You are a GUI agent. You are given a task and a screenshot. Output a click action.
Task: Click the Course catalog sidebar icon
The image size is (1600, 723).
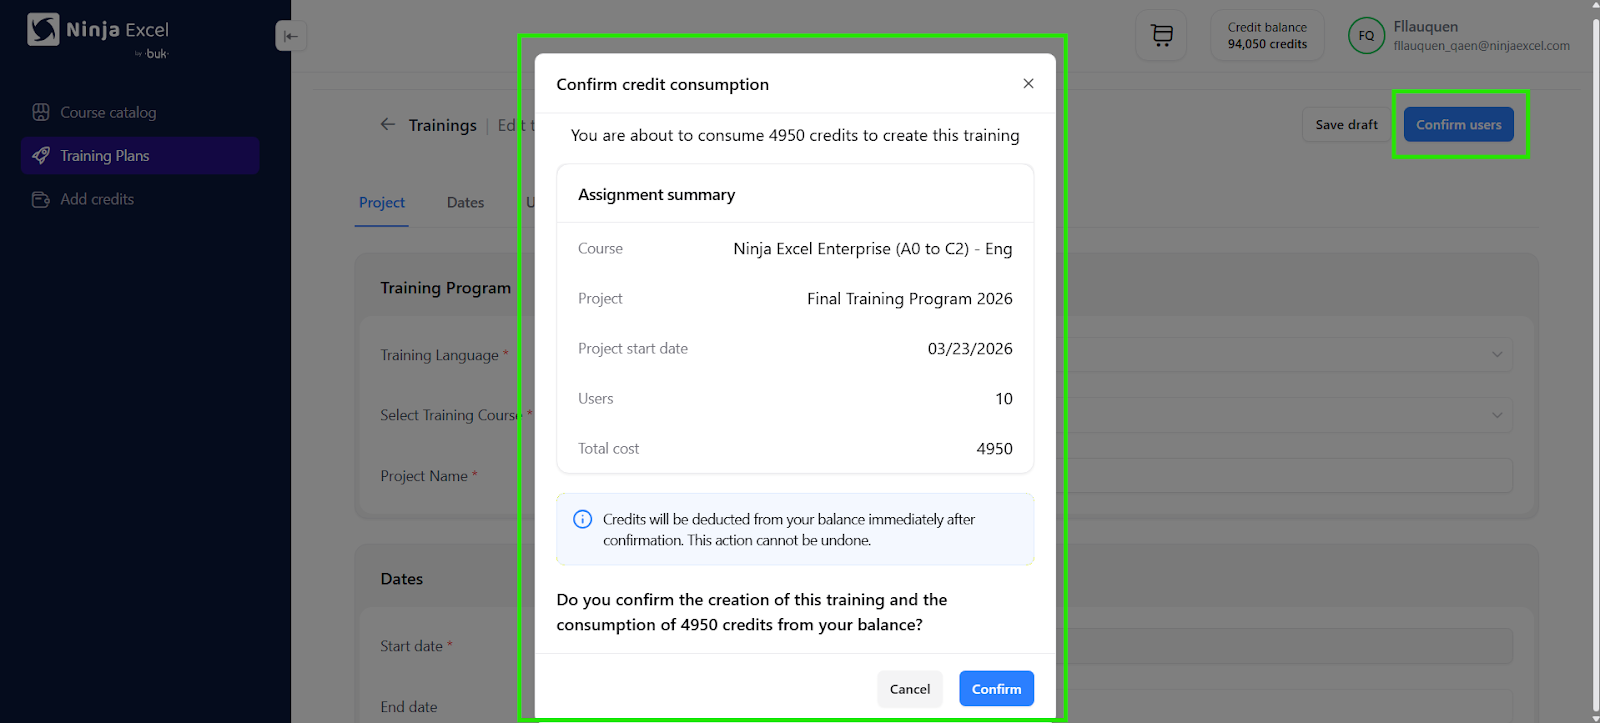click(41, 112)
